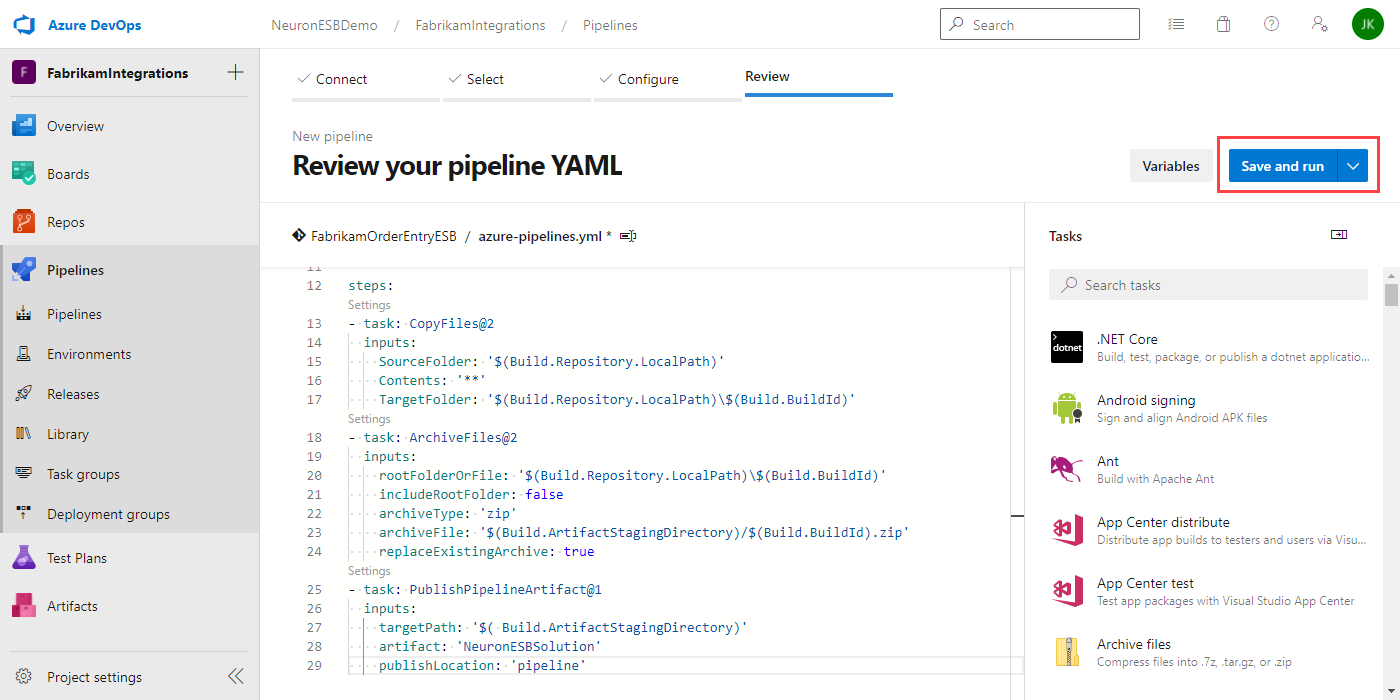Viewport: 1400px width, 700px height.
Task: Click the azure-pipelines.yml file name
Action: click(540, 236)
